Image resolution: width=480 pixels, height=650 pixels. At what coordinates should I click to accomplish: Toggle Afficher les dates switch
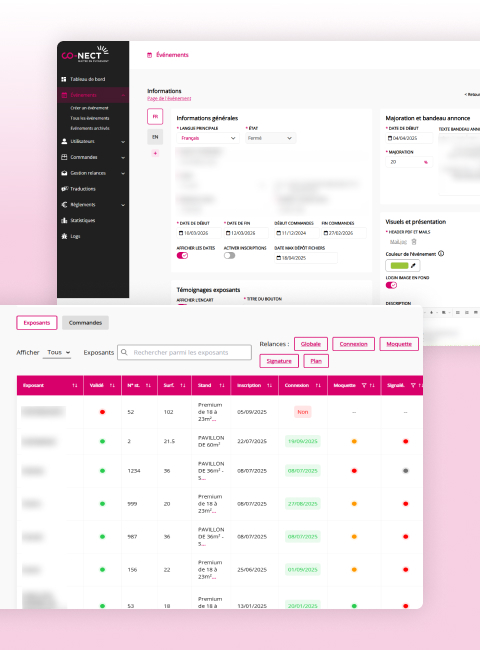coord(182,255)
